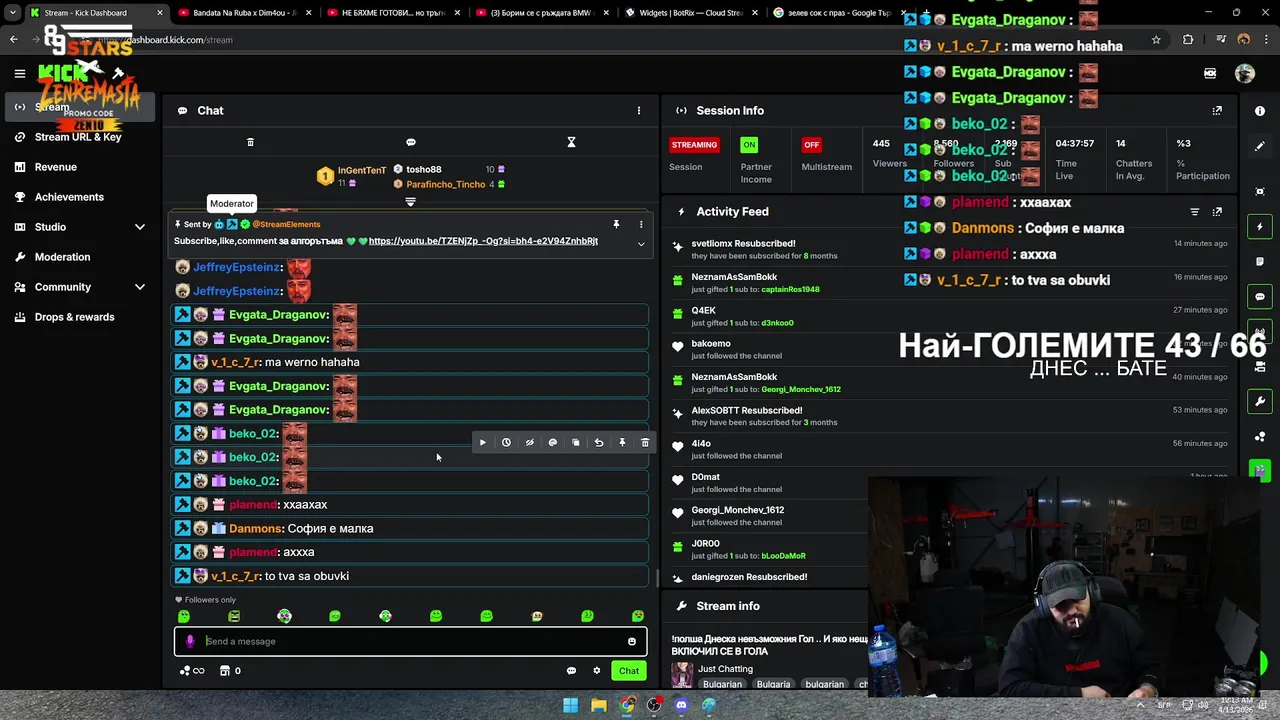Click the @StreamElements username
The height and width of the screenshot is (720, 1280).
(x=286, y=224)
